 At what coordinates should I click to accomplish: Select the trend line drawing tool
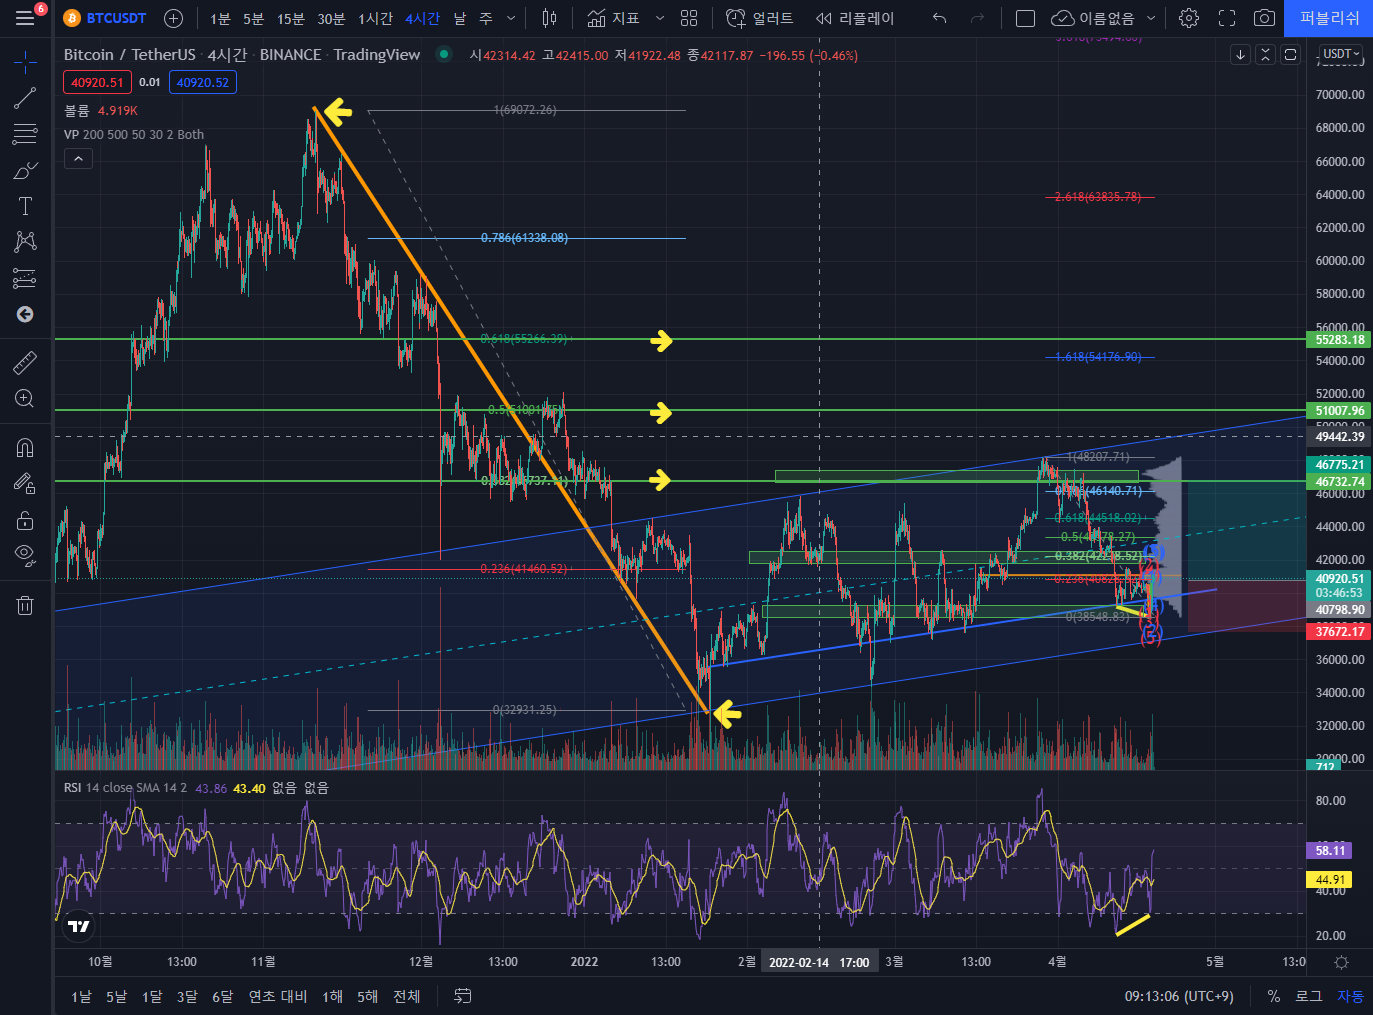click(x=25, y=98)
